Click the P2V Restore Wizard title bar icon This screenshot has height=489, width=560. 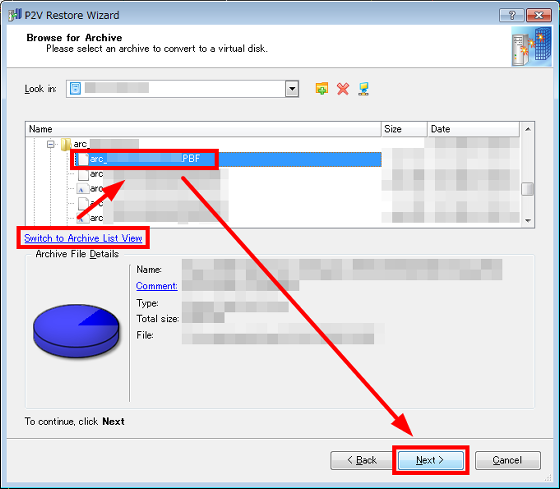pos(15,15)
